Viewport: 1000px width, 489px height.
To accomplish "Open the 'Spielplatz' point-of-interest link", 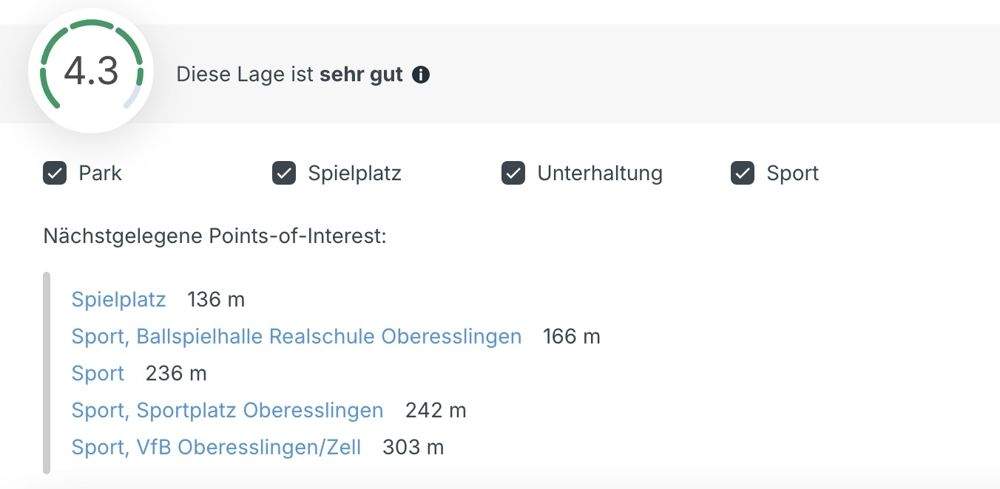I will click(x=118, y=299).
